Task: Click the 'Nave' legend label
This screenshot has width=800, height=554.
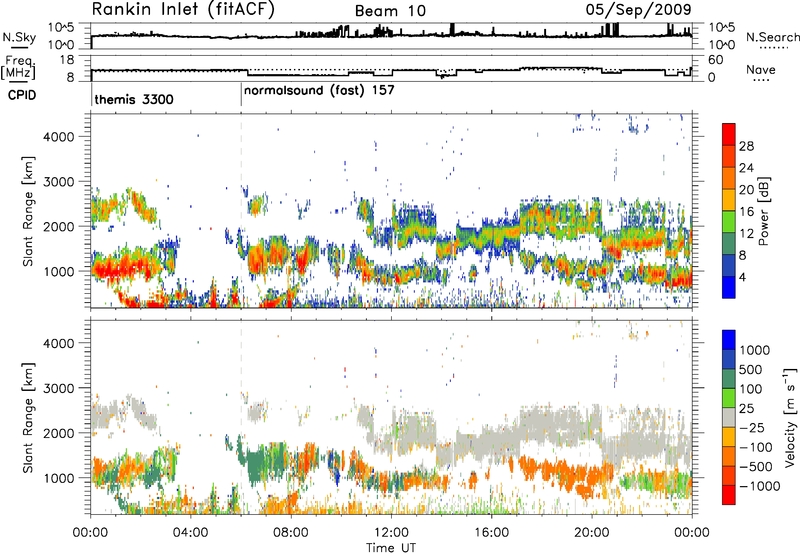Action: click(761, 69)
